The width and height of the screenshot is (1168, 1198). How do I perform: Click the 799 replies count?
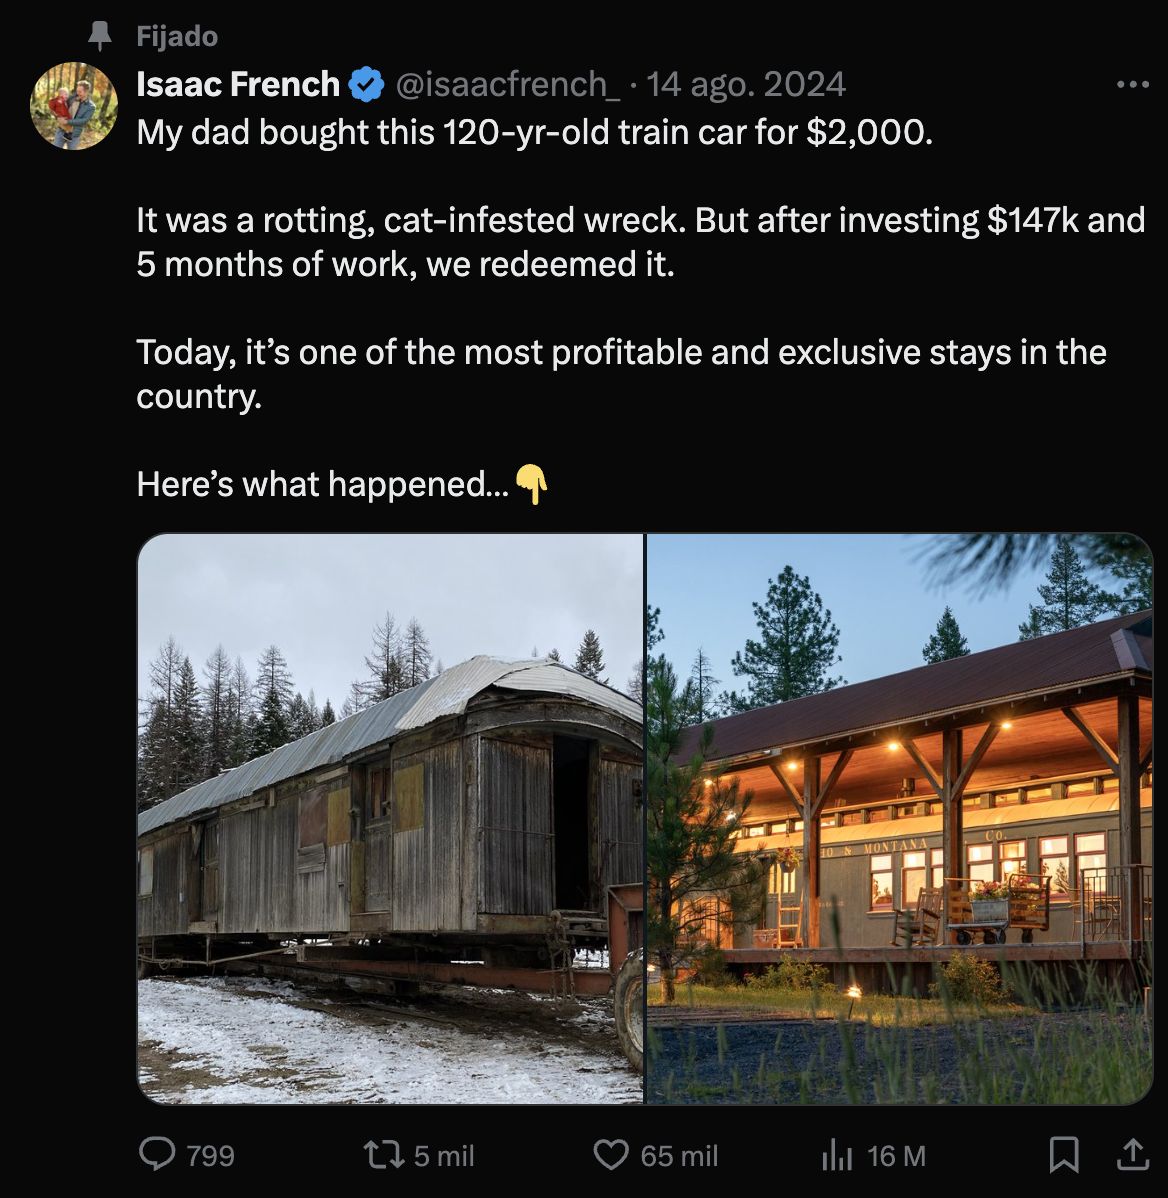point(210,1156)
